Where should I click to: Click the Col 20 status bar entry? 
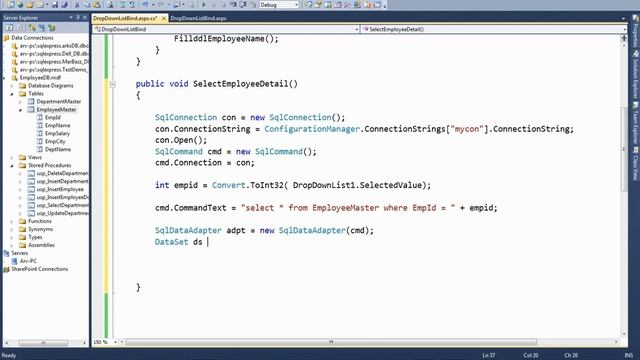531,355
